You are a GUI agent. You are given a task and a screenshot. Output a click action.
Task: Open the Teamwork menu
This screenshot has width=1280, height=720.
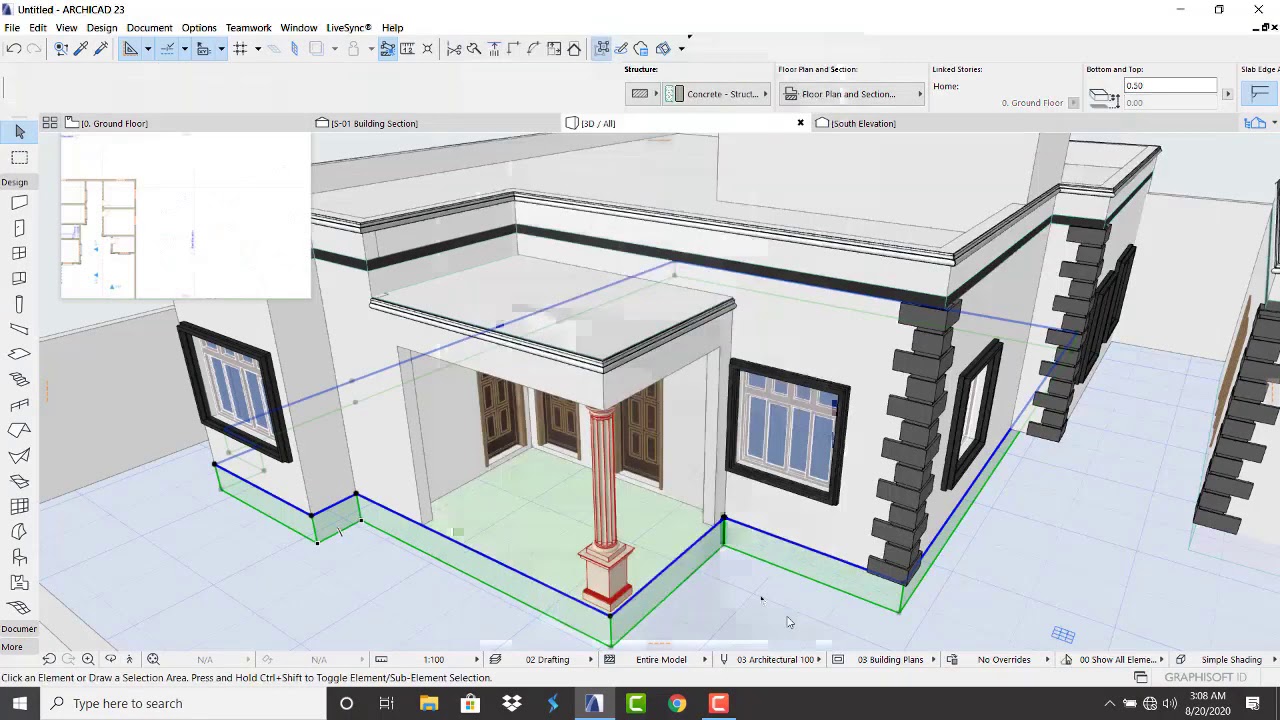[248, 28]
